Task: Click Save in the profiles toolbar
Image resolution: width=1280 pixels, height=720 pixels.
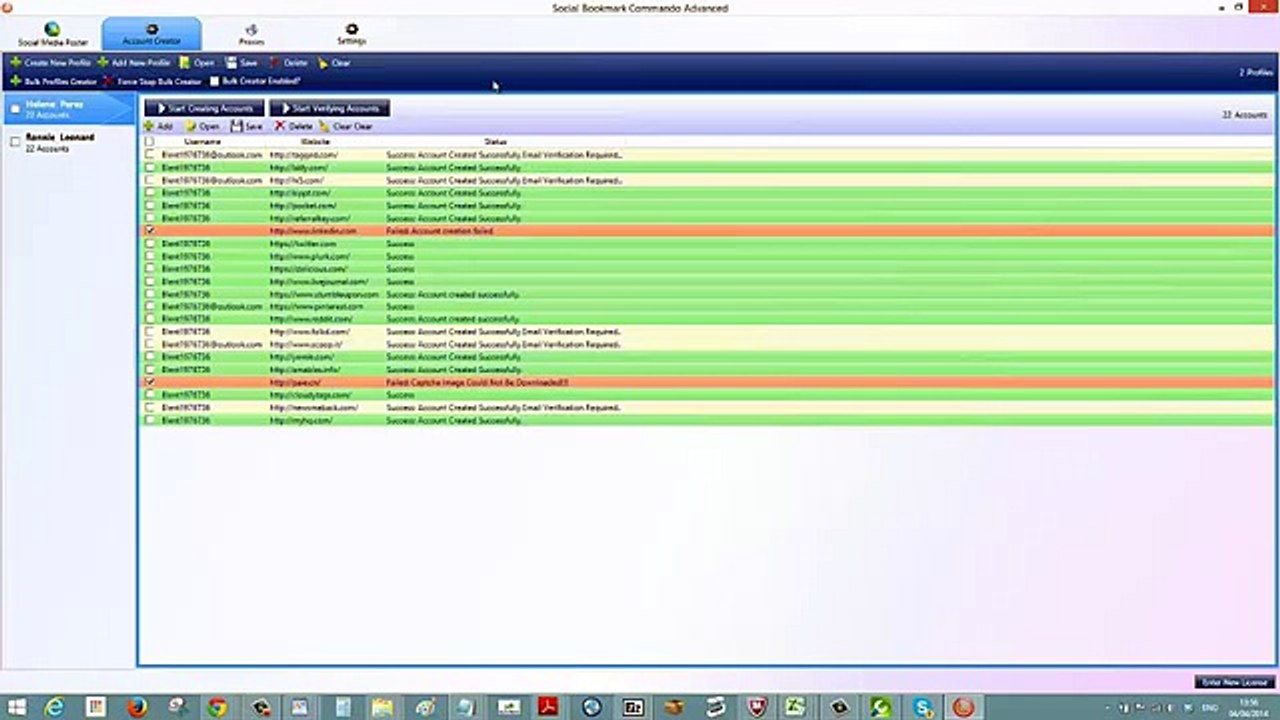Action: click(242, 62)
